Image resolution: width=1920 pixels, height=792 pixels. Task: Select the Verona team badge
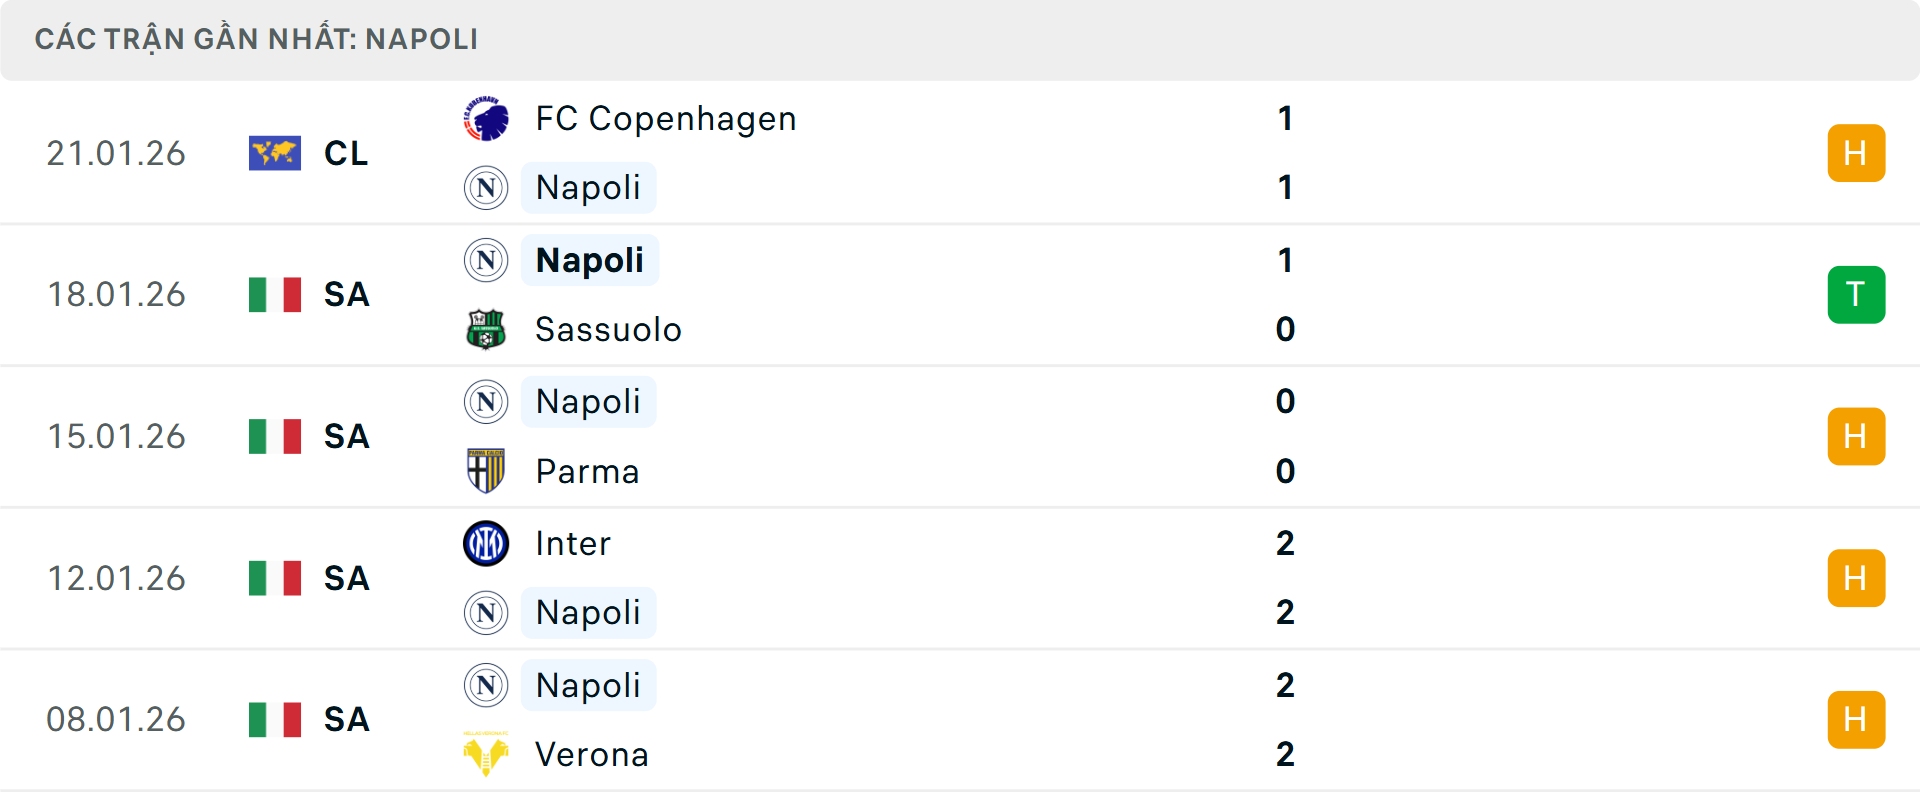[x=486, y=755]
